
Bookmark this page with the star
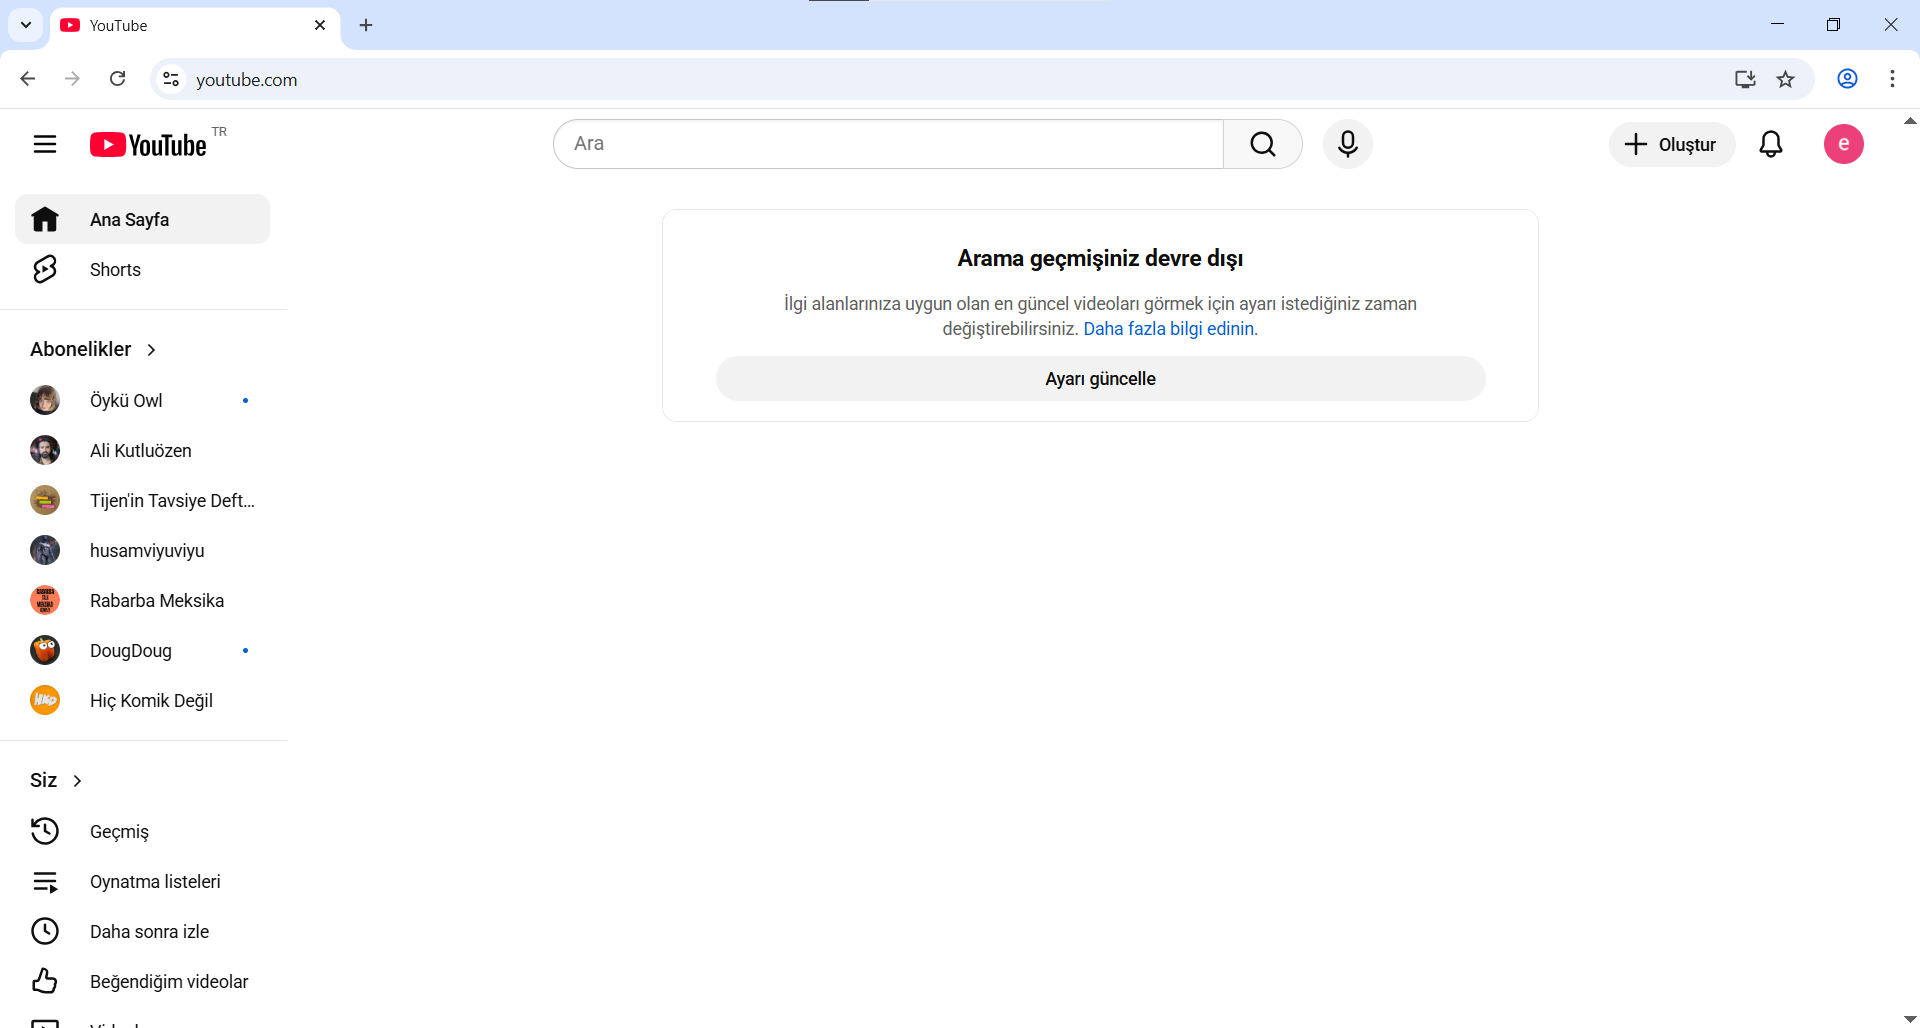pos(1786,79)
